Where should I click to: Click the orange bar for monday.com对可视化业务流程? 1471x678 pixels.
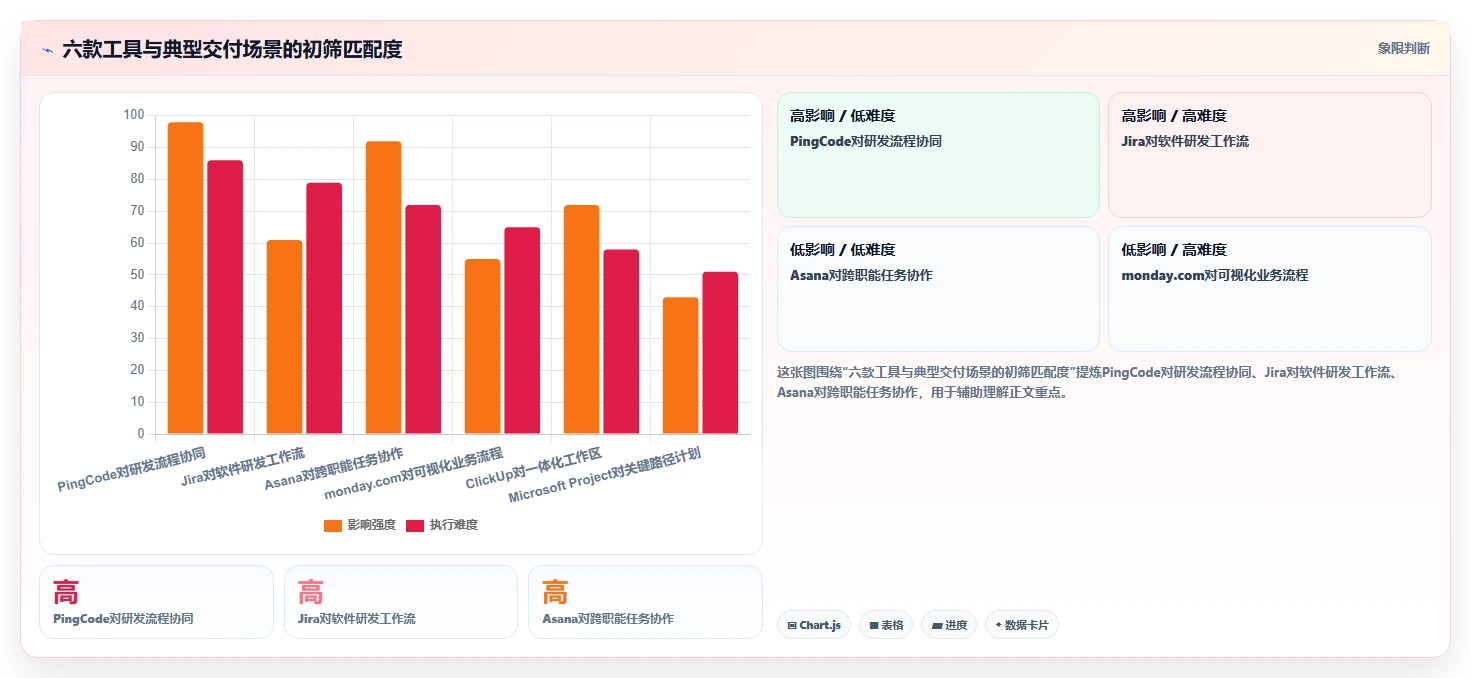point(482,346)
